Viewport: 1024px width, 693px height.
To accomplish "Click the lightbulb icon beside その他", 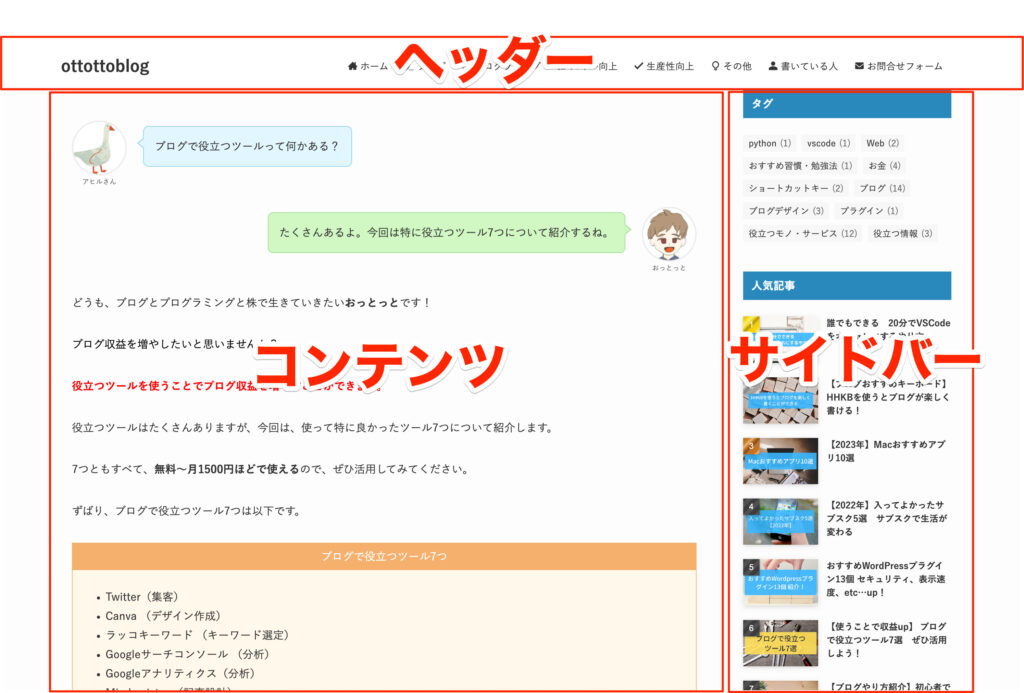I will tap(716, 66).
